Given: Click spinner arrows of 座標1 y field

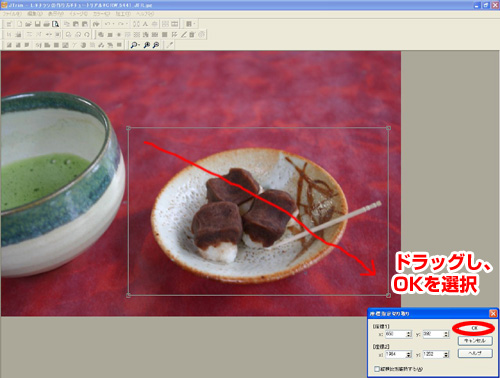Looking at the screenshot, I should coord(446,334).
